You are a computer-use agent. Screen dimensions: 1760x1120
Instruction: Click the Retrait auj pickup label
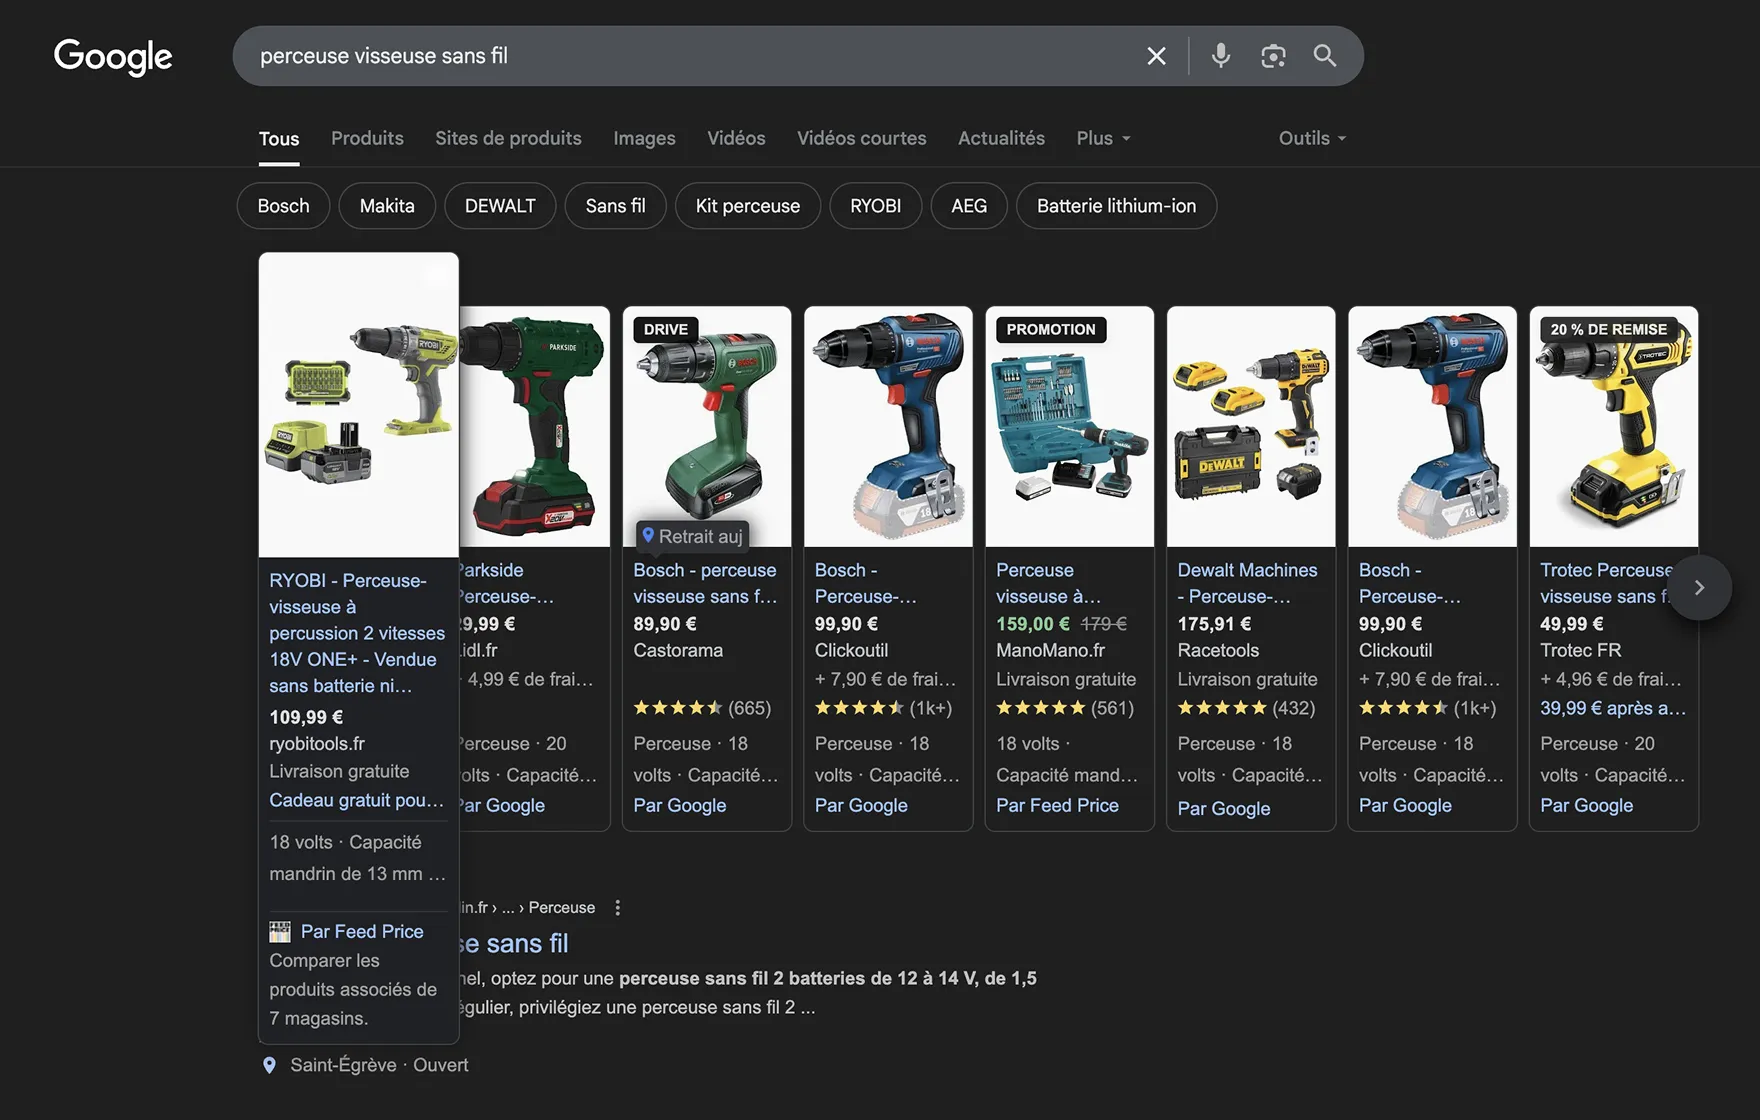(x=693, y=537)
